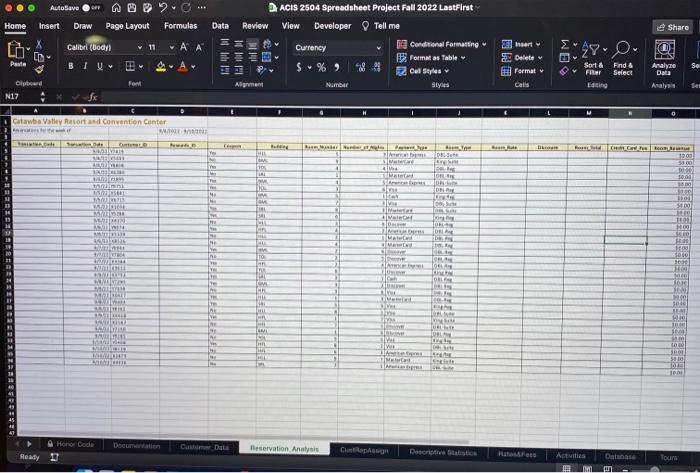This screenshot has width=700, height=473.
Task: Open the Formulas ribbon tab
Action: [180, 26]
